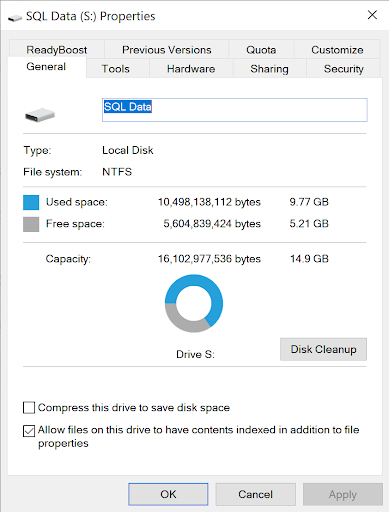Viewport: 389px width, 512px height.
Task: Click the gray Free space swatch
Action: click(31, 224)
